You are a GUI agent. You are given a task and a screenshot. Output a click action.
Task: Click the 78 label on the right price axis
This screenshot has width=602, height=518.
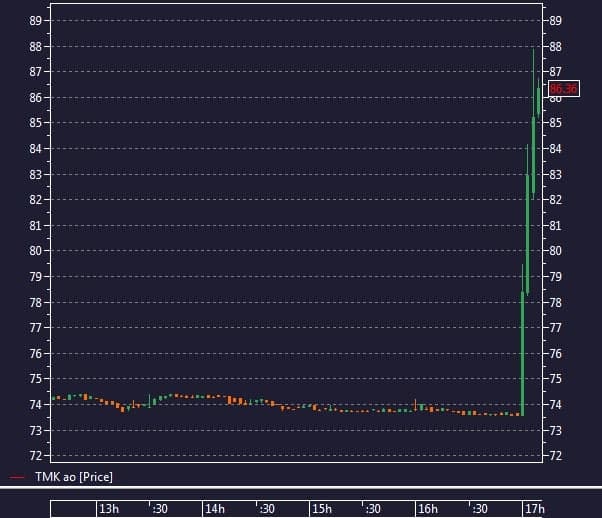pyautogui.click(x=555, y=303)
